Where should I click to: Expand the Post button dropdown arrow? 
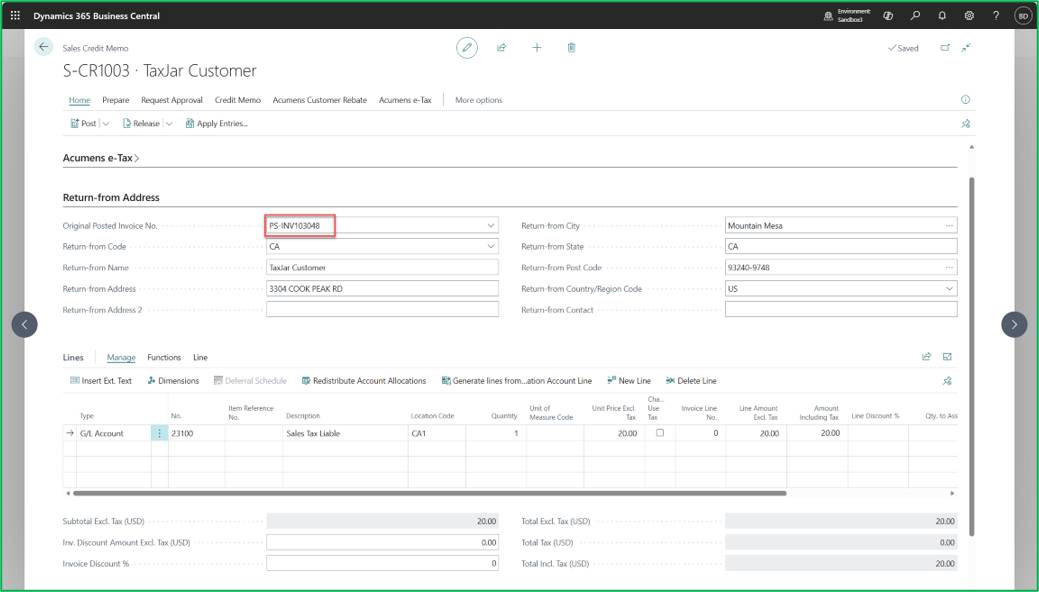[106, 123]
